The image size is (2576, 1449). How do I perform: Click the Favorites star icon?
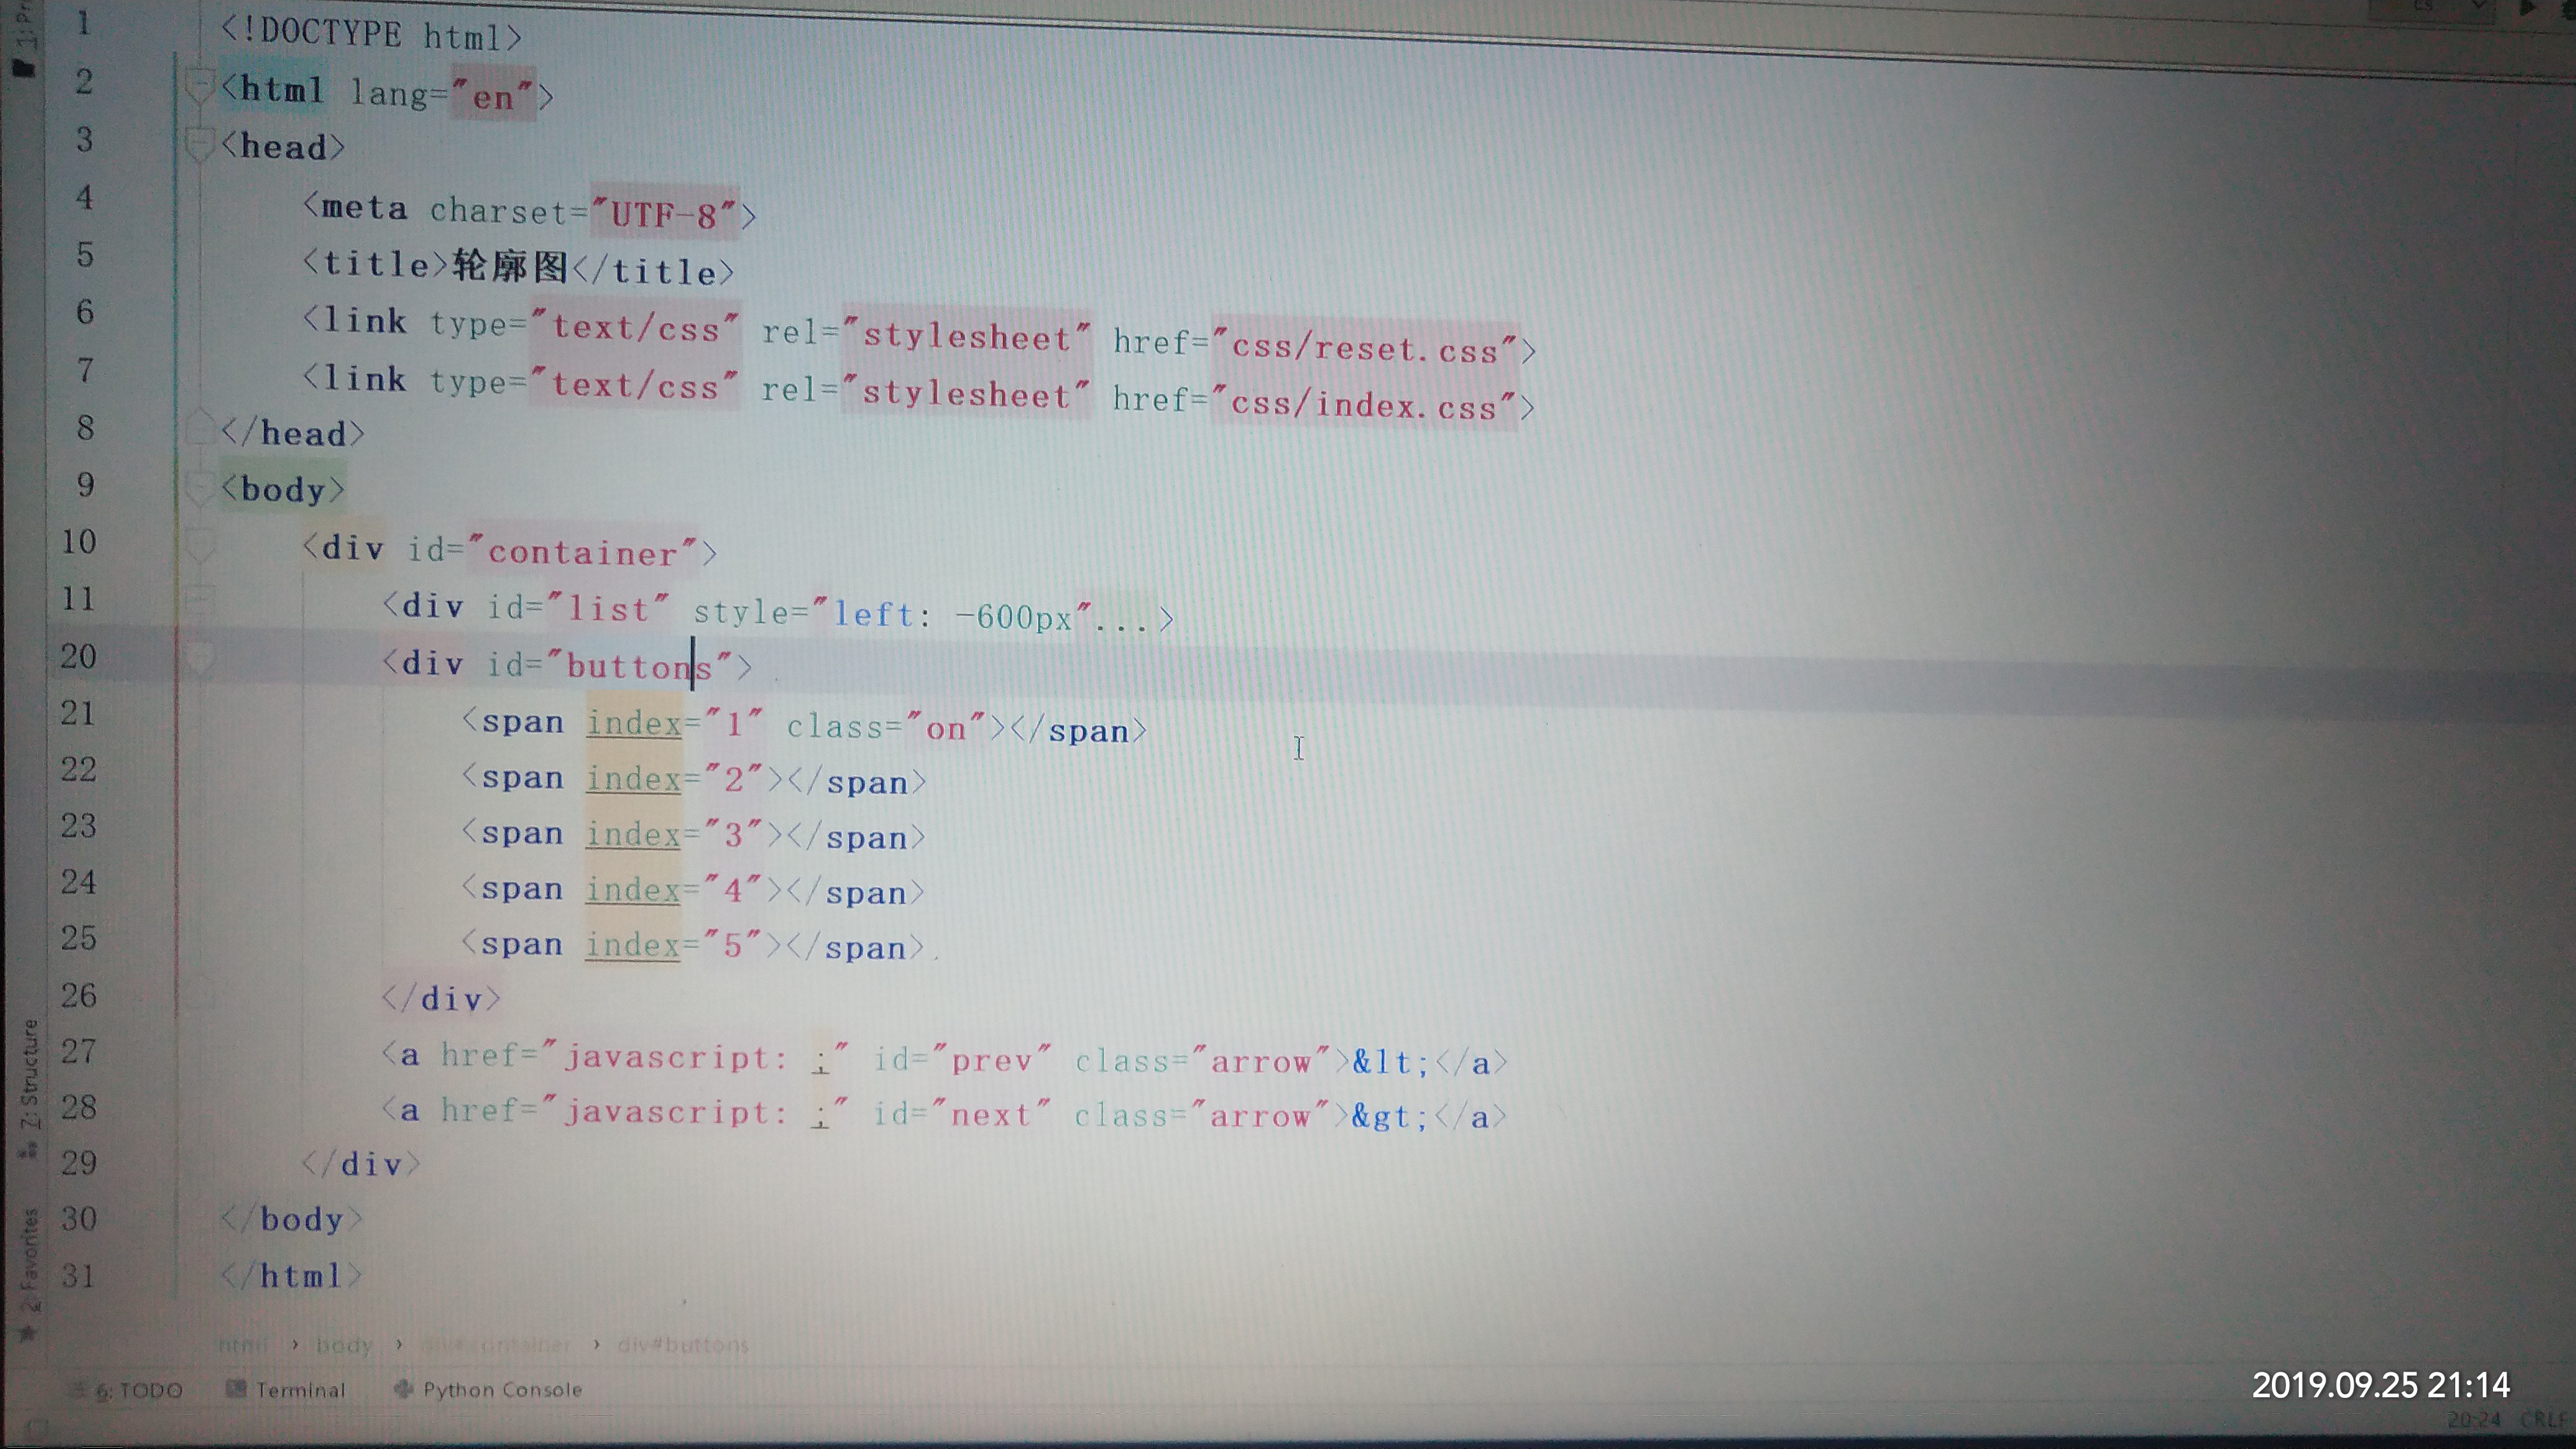[27, 1333]
